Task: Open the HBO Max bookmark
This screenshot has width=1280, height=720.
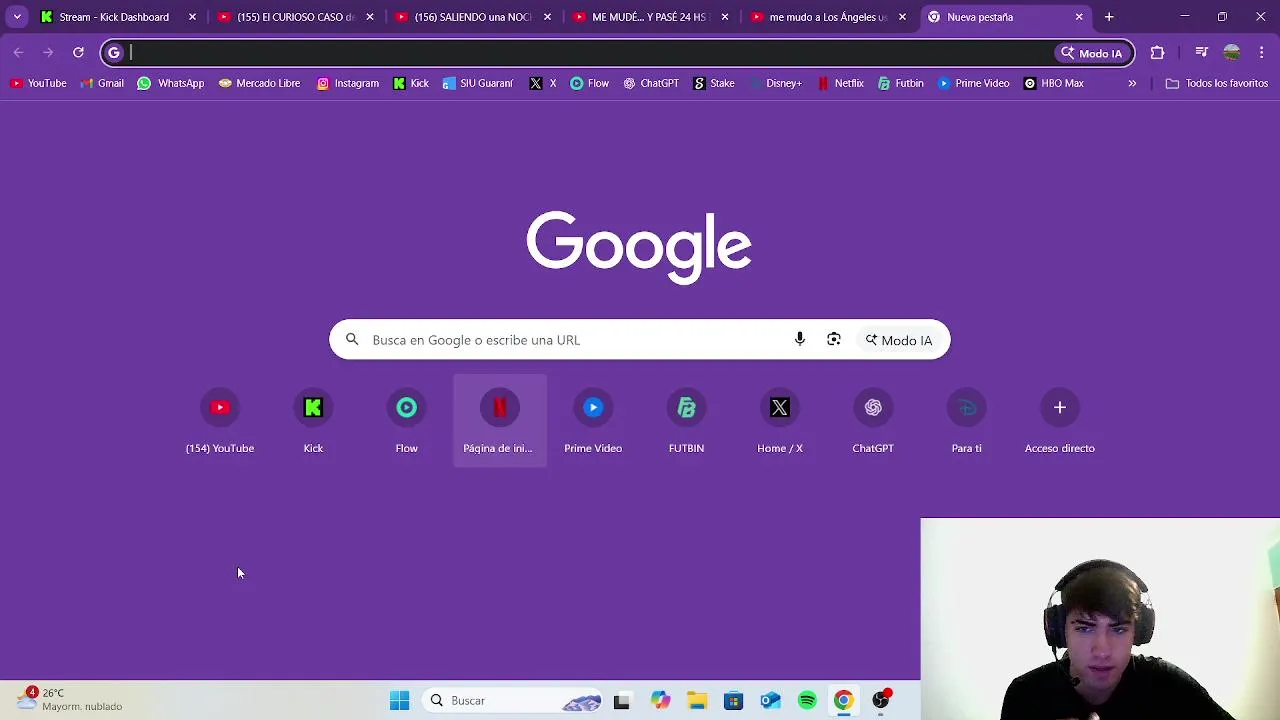Action: [x=1054, y=83]
